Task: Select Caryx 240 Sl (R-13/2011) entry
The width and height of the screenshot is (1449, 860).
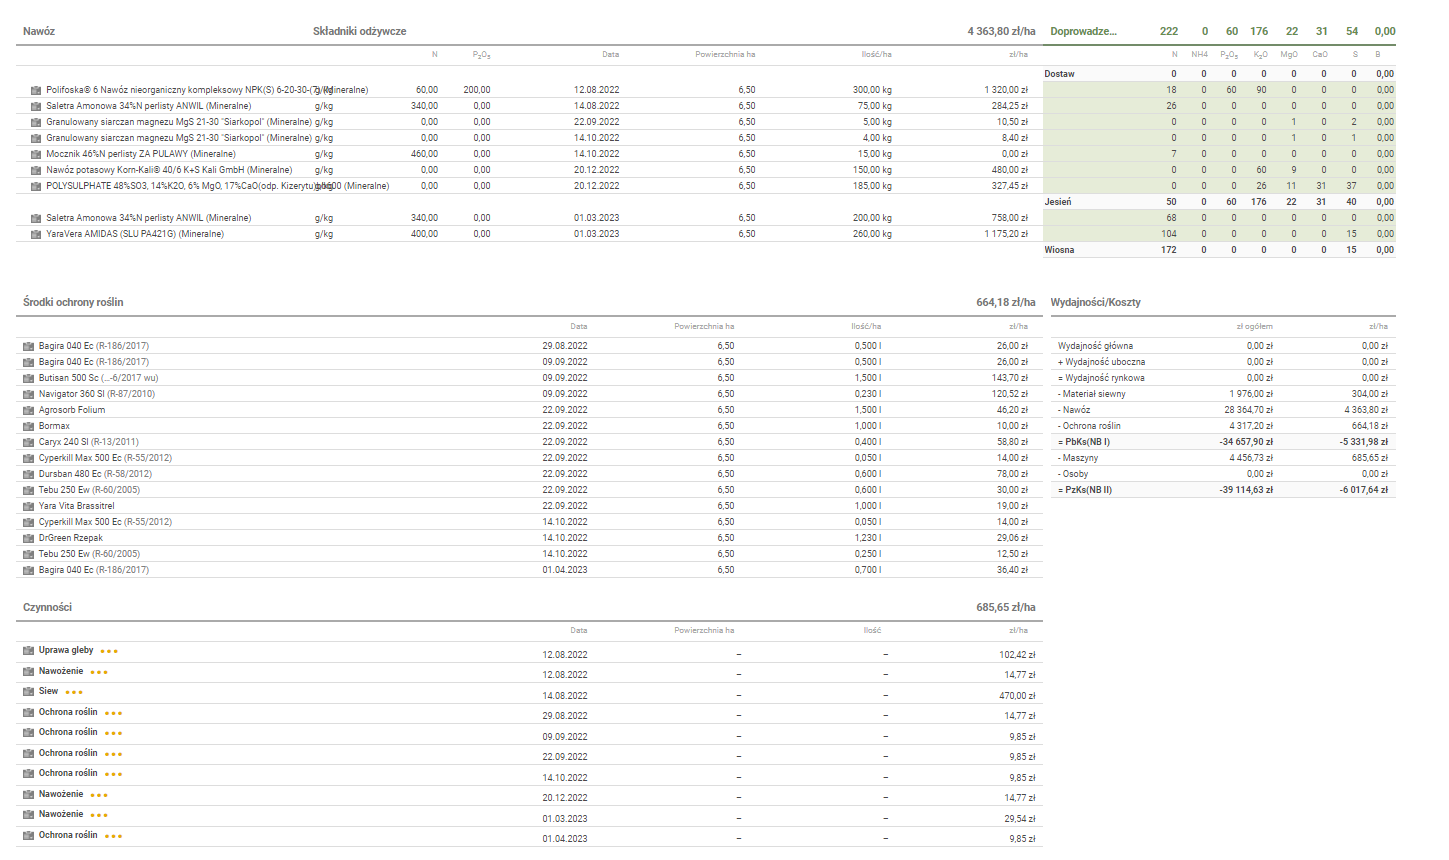Action: 88,442
